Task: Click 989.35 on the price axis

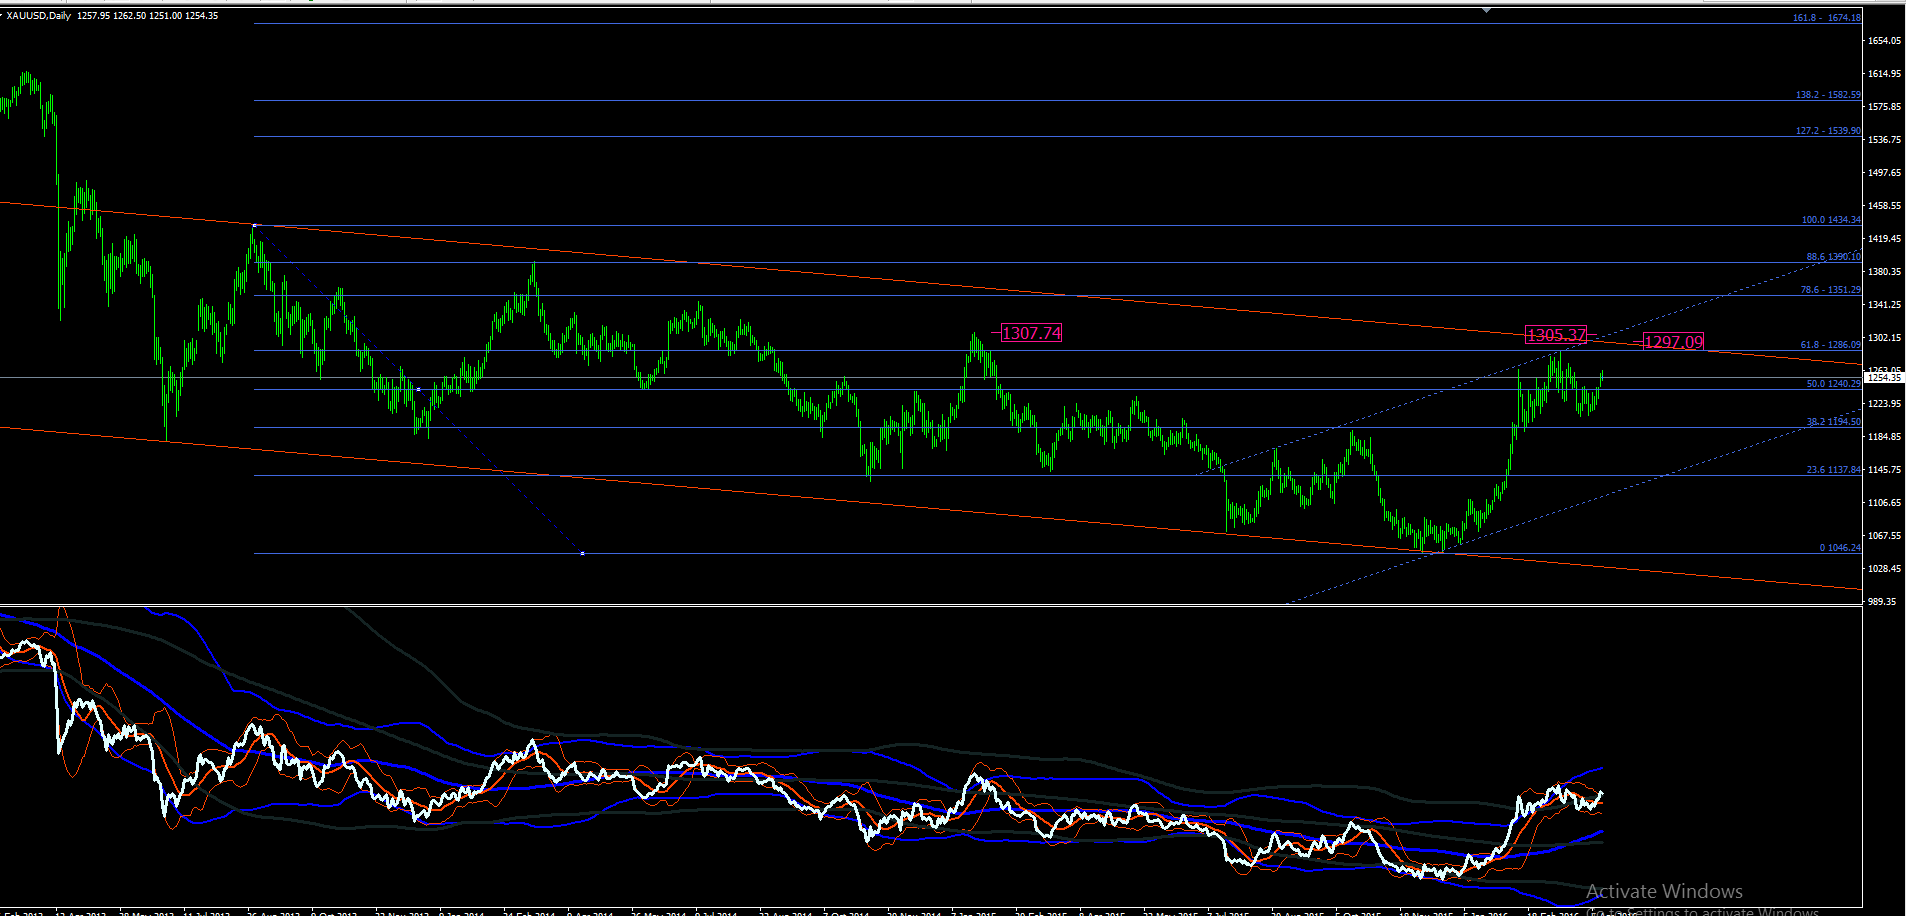Action: click(1884, 602)
